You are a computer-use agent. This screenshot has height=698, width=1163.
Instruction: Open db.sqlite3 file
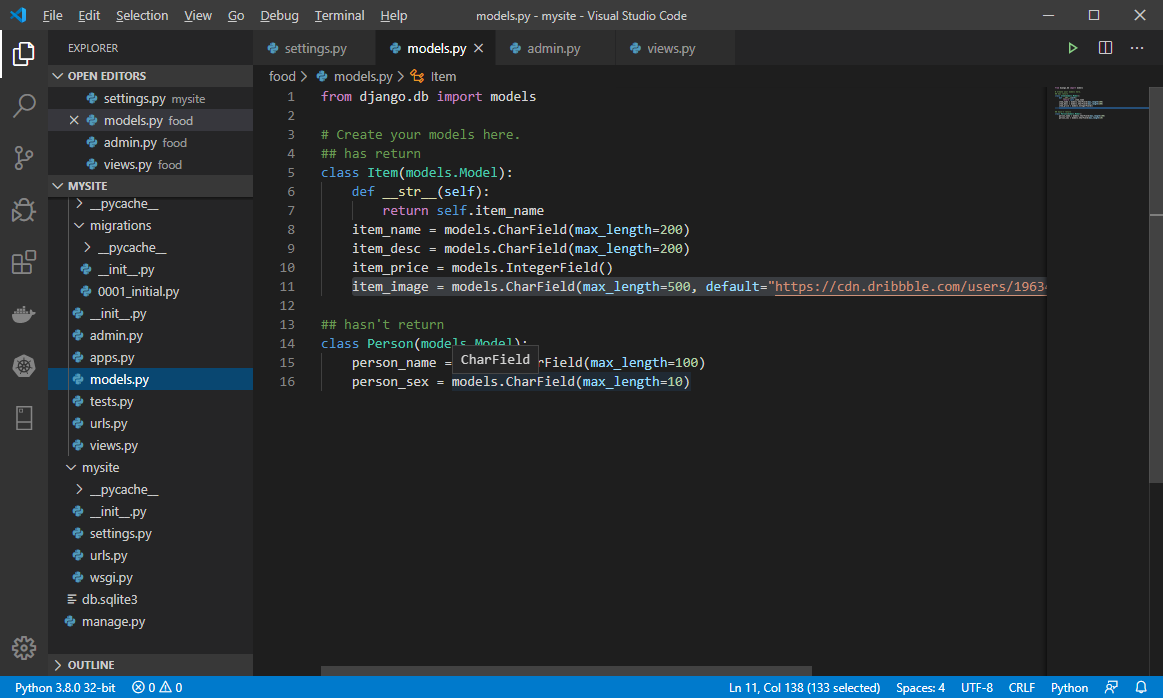tap(109, 599)
